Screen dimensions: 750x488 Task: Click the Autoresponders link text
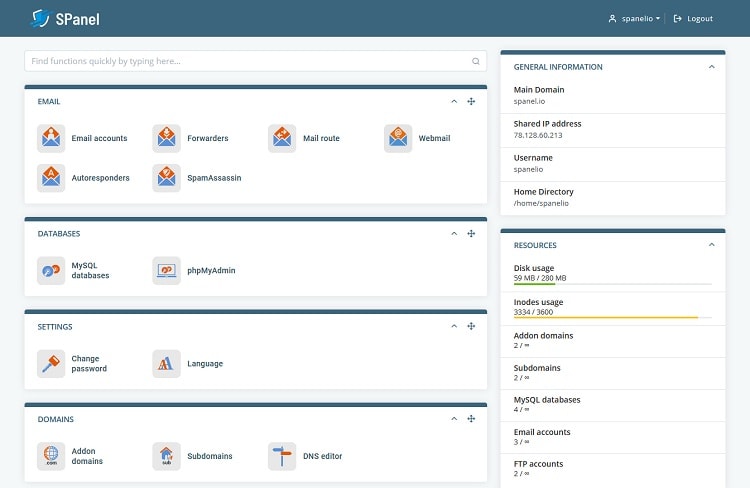[100, 178]
